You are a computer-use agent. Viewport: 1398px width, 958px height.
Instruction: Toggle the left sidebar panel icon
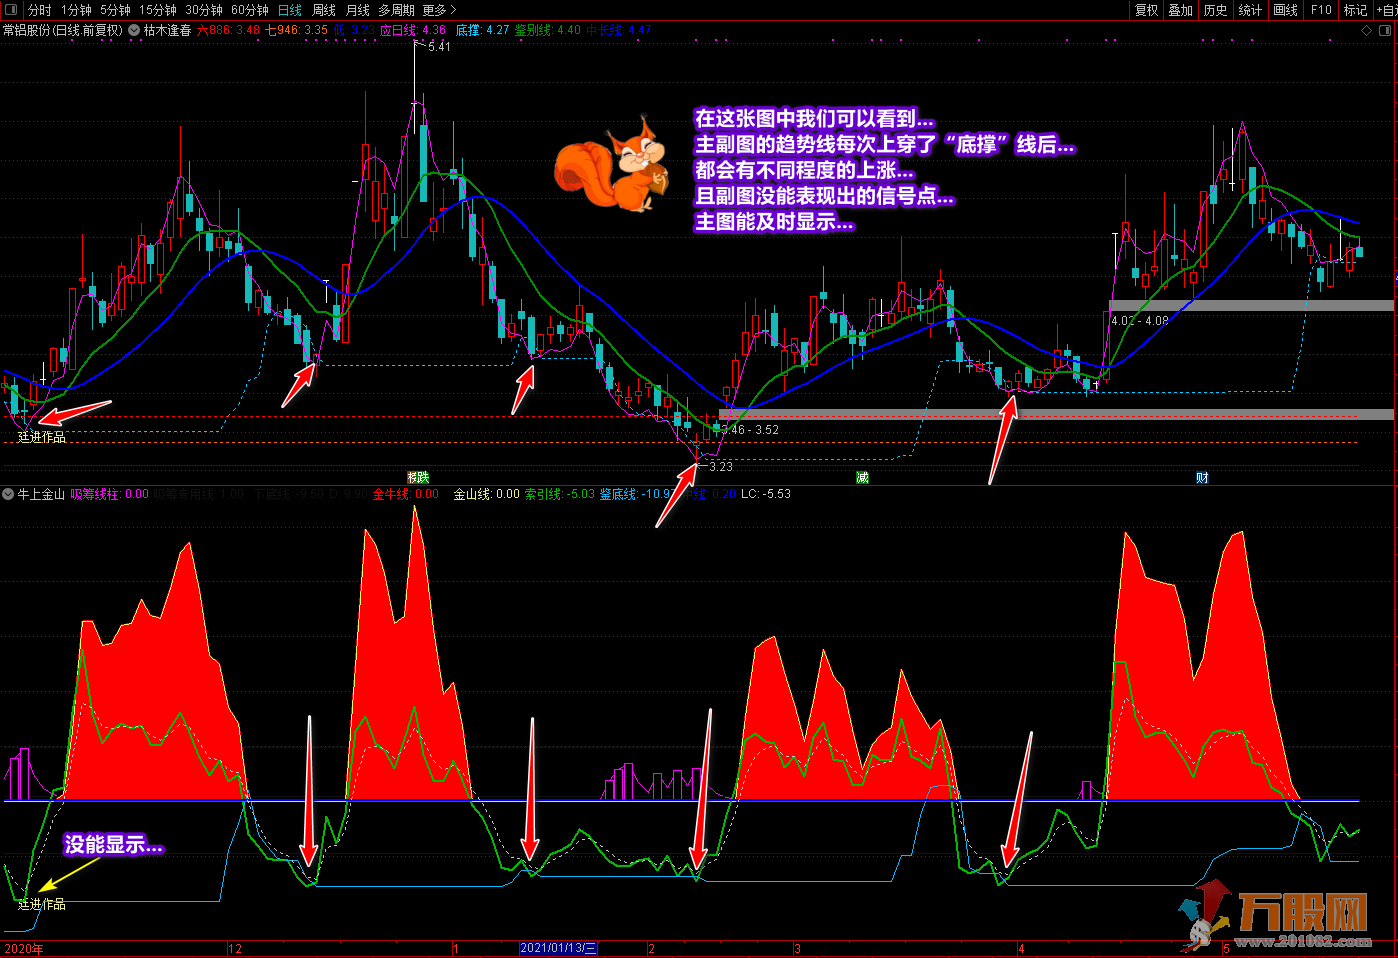(11, 10)
